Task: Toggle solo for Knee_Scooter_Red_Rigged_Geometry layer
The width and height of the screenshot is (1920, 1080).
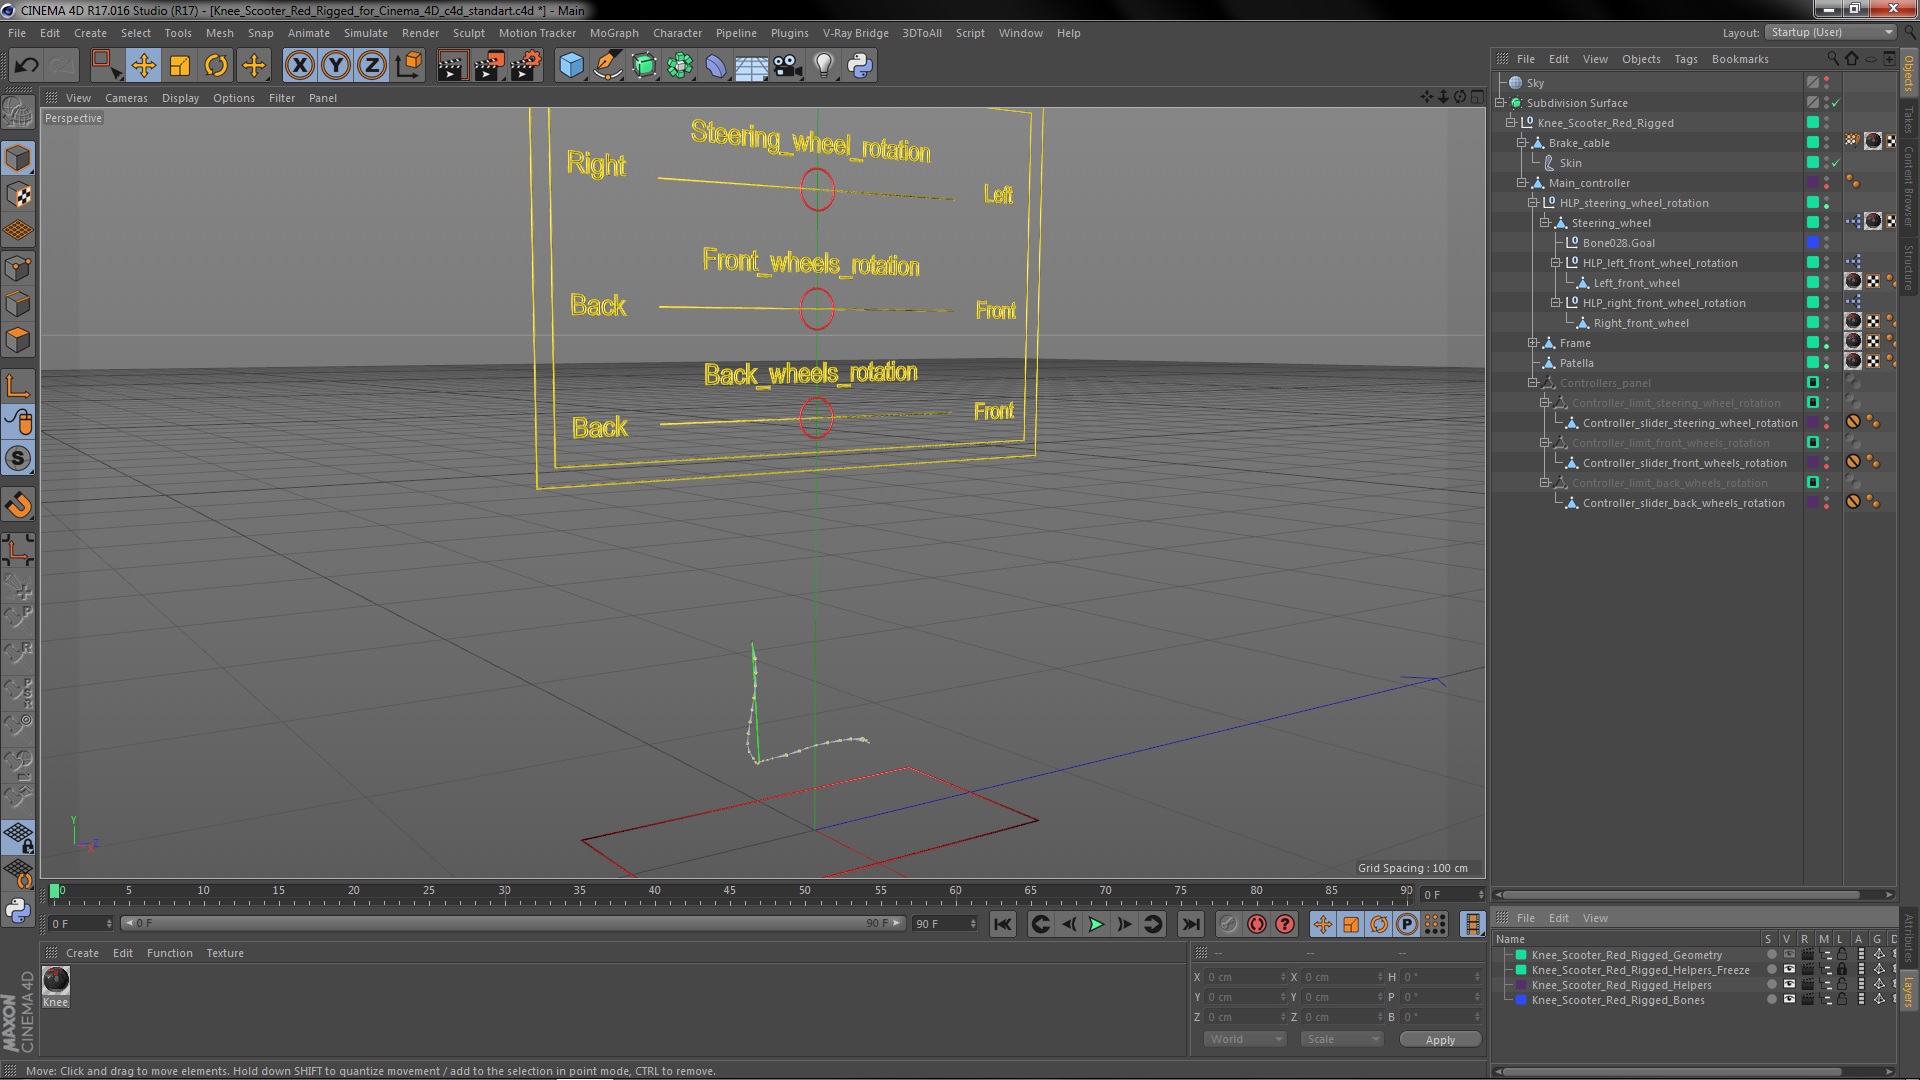Action: pyautogui.click(x=1770, y=955)
